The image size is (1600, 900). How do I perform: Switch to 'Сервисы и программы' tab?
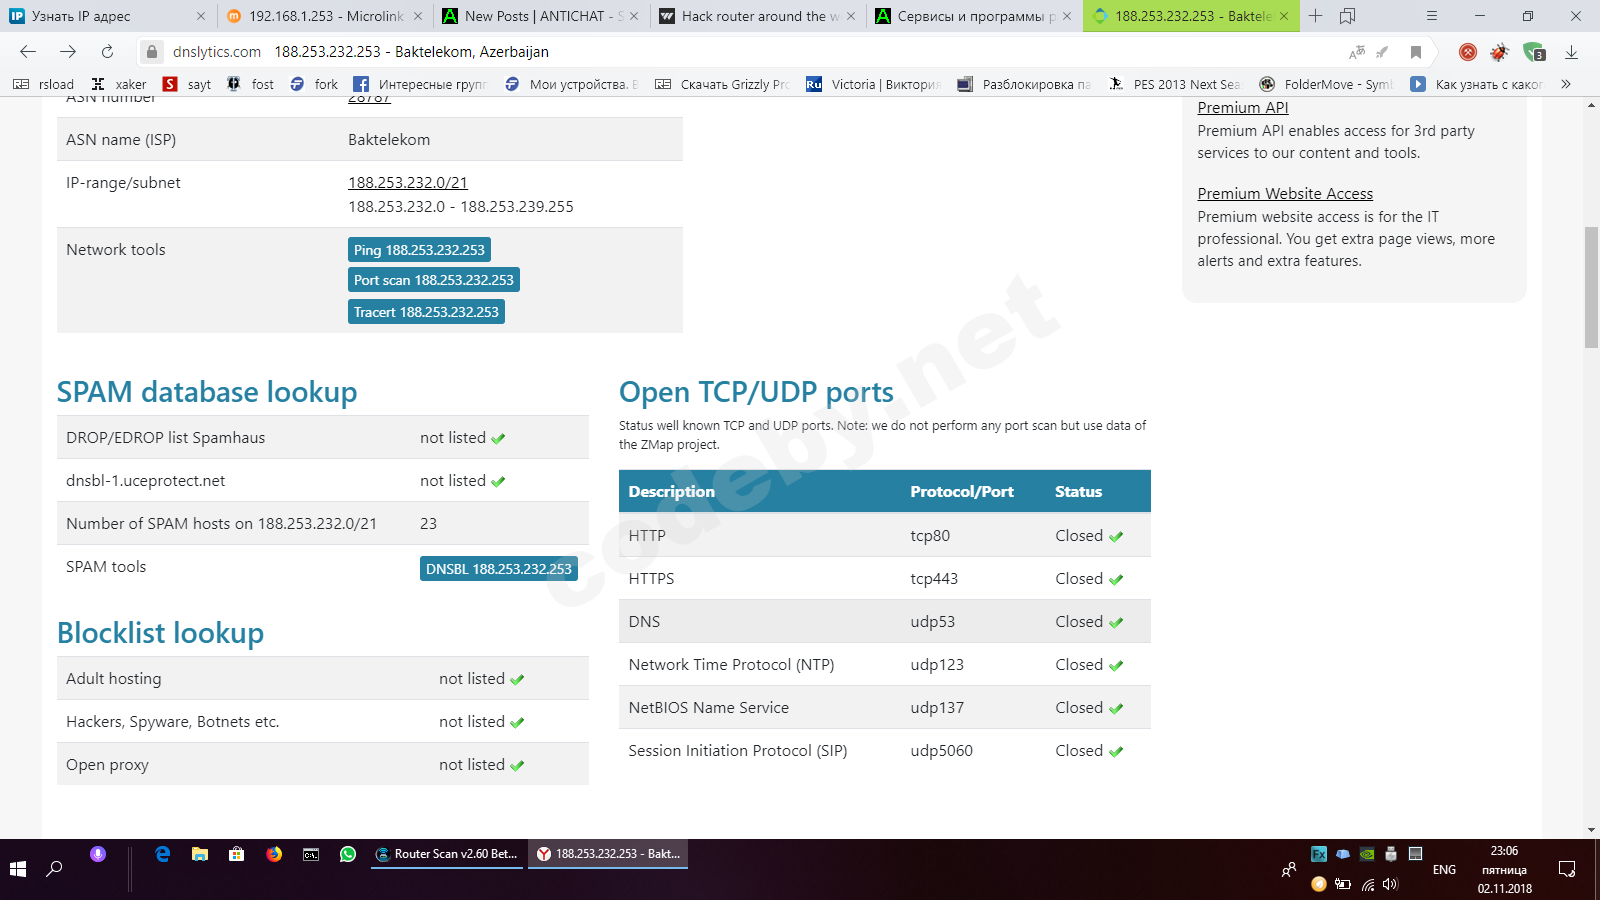[974, 16]
